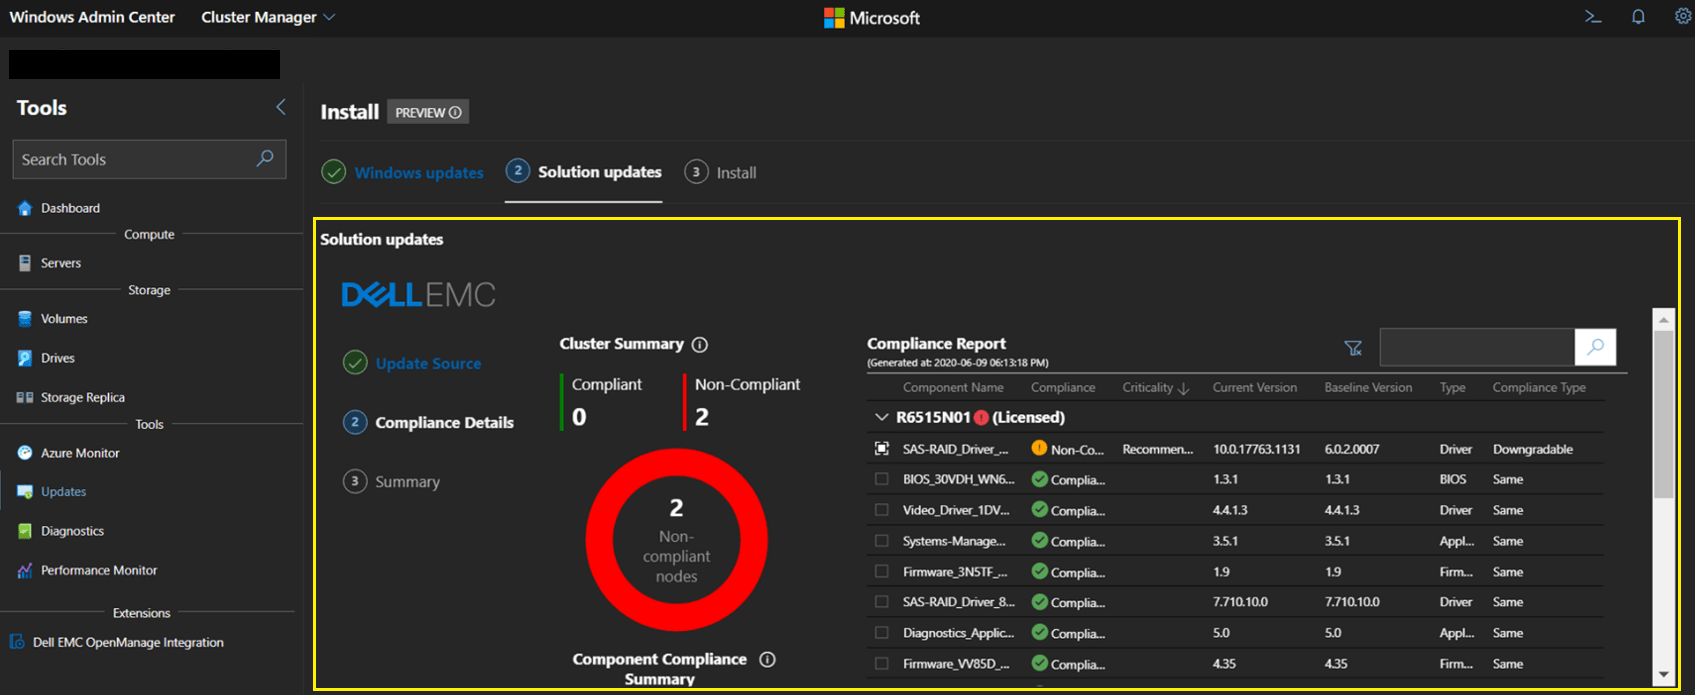The height and width of the screenshot is (695, 1695).
Task: Click the green check on BIOS_30VDH row
Action: click(1040, 479)
